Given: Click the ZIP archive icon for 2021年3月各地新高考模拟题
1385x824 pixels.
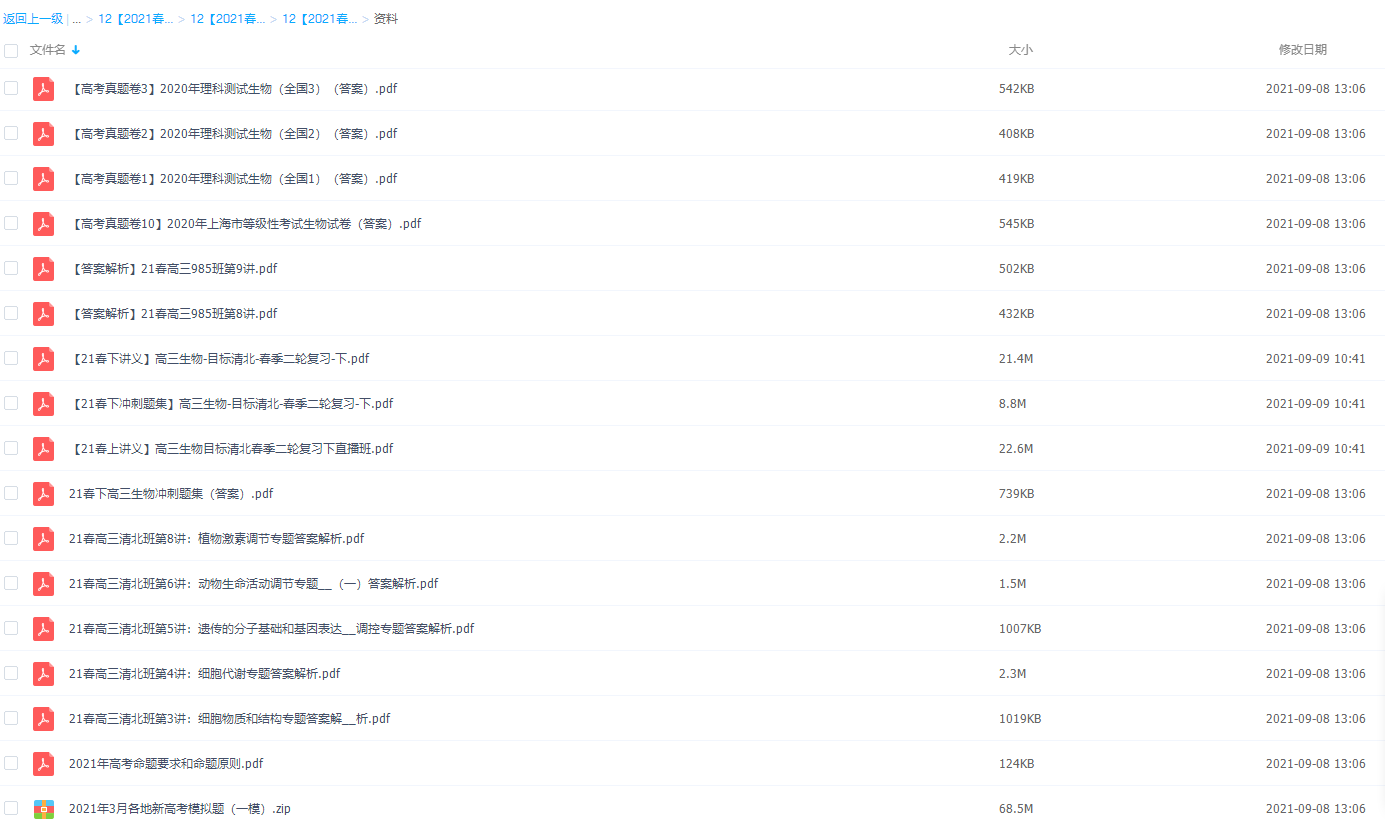Looking at the screenshot, I should pos(43,808).
